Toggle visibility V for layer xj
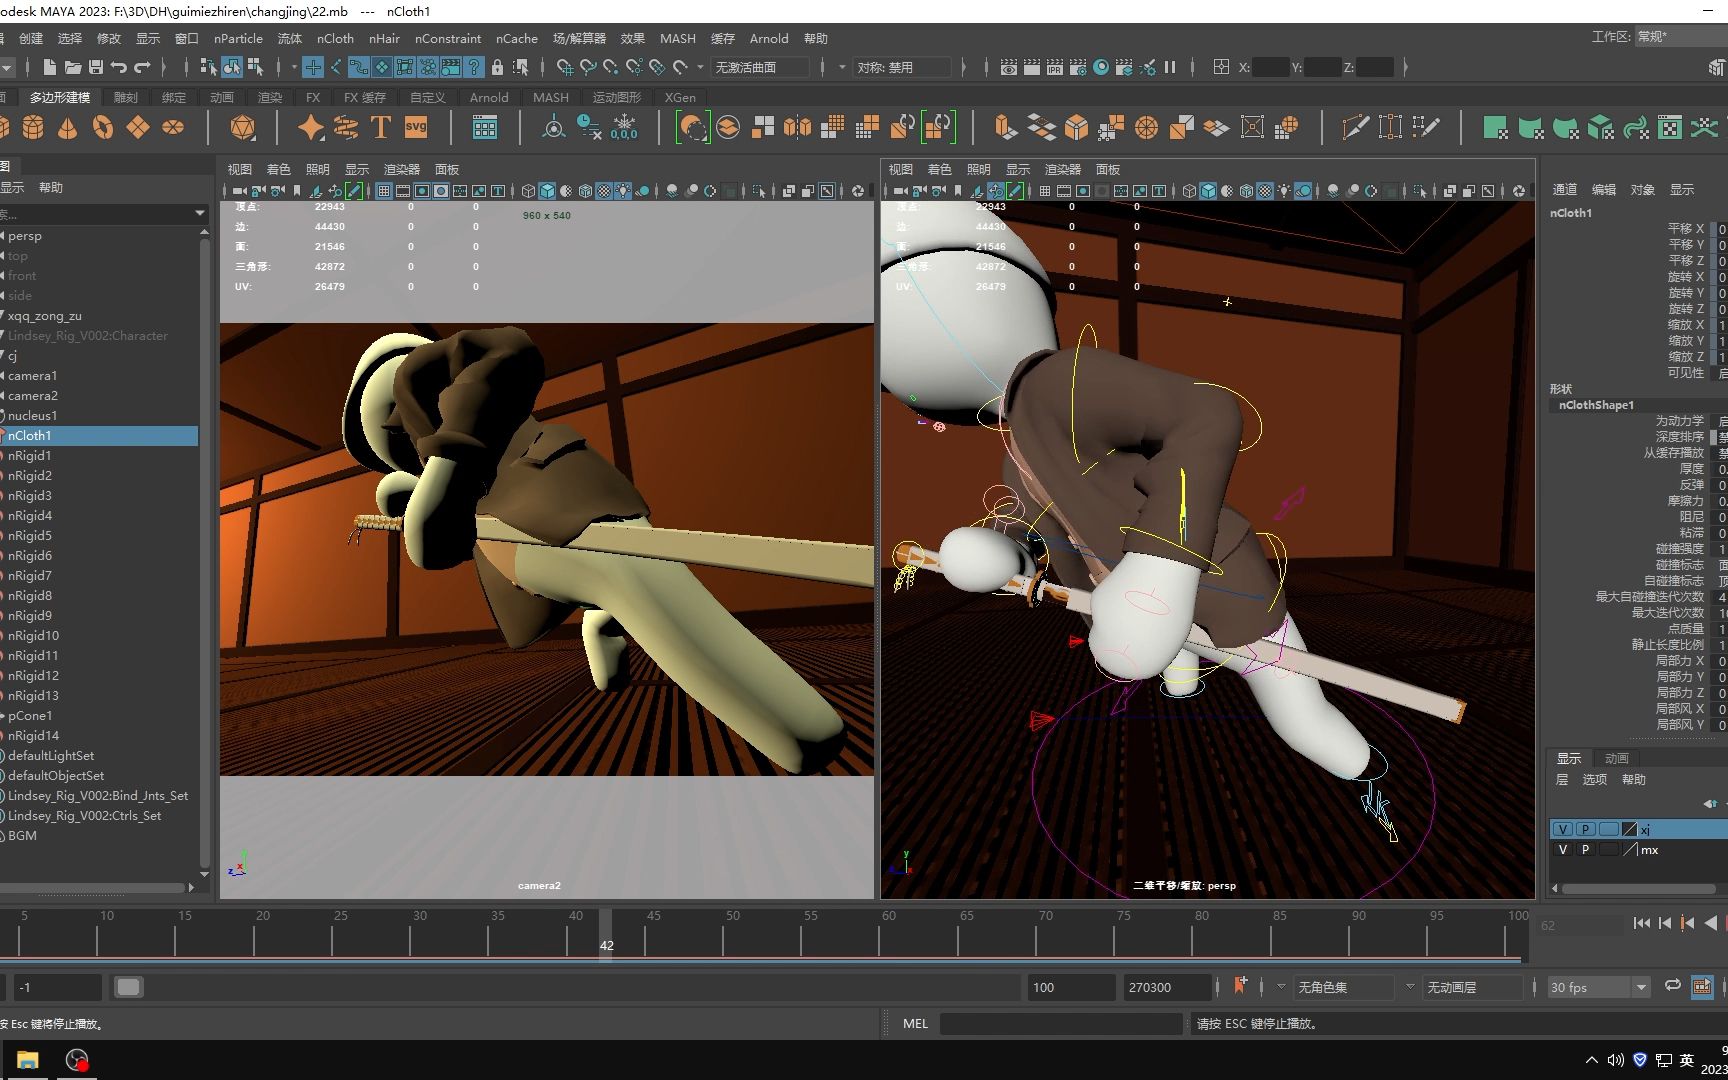The height and width of the screenshot is (1080, 1728). coord(1563,829)
